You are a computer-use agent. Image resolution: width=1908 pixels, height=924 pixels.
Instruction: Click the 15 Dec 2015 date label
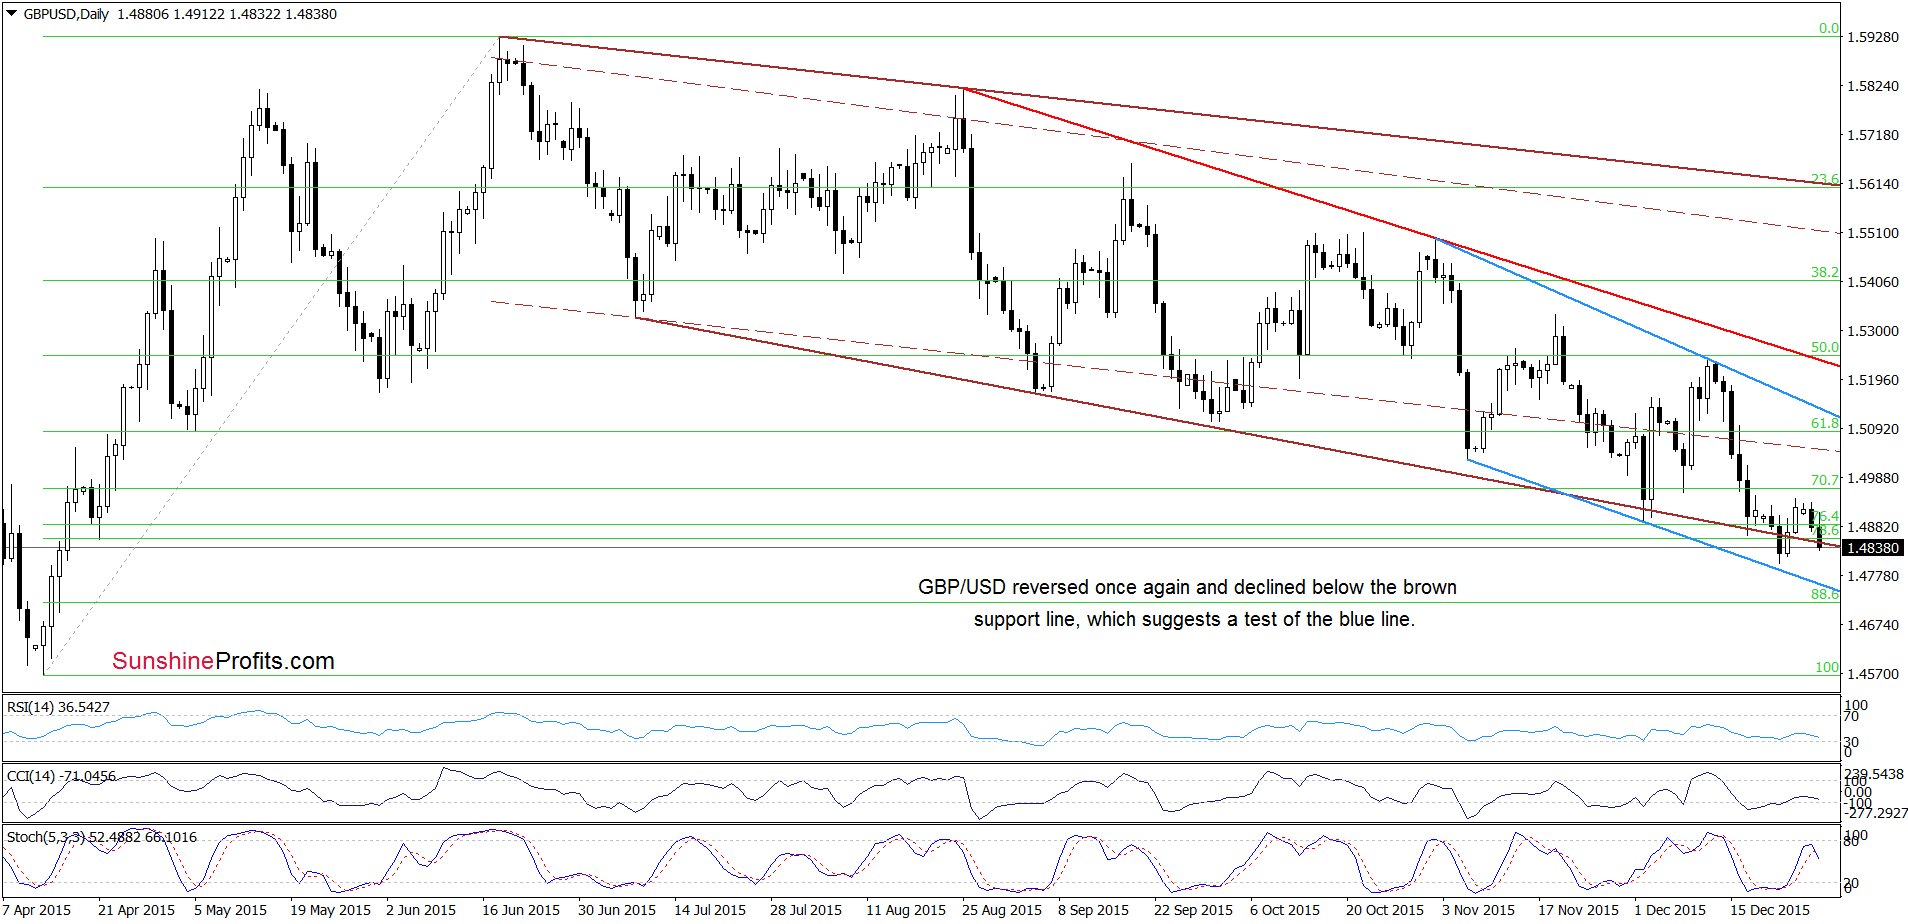point(1770,910)
